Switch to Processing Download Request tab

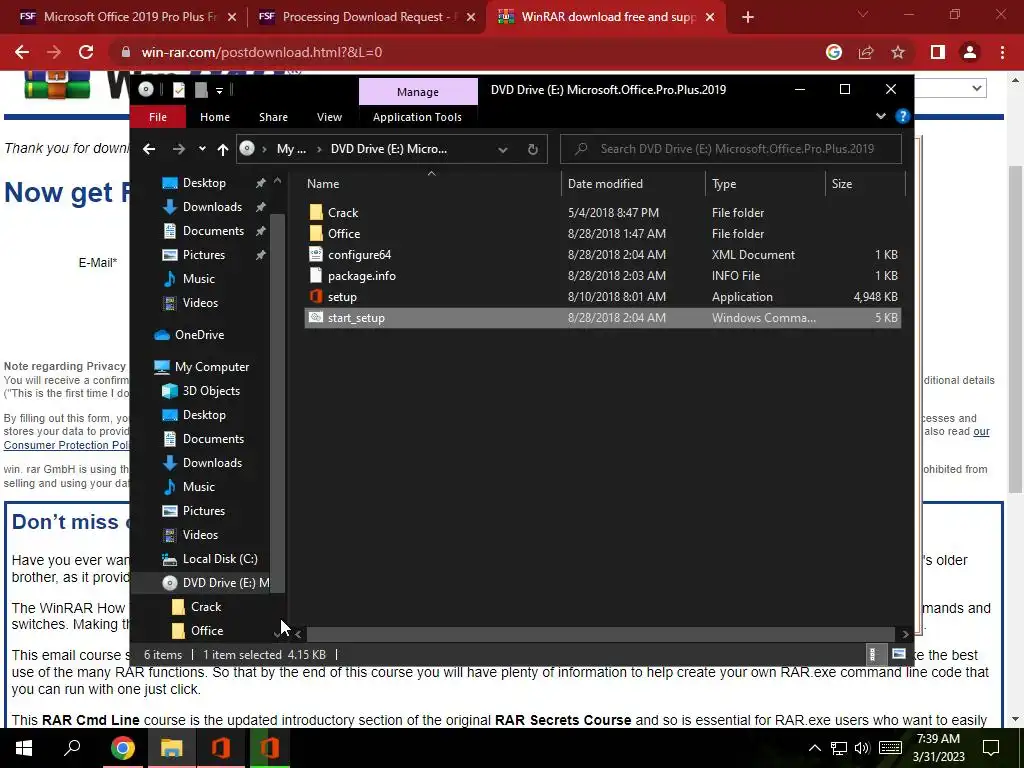tap(366, 17)
